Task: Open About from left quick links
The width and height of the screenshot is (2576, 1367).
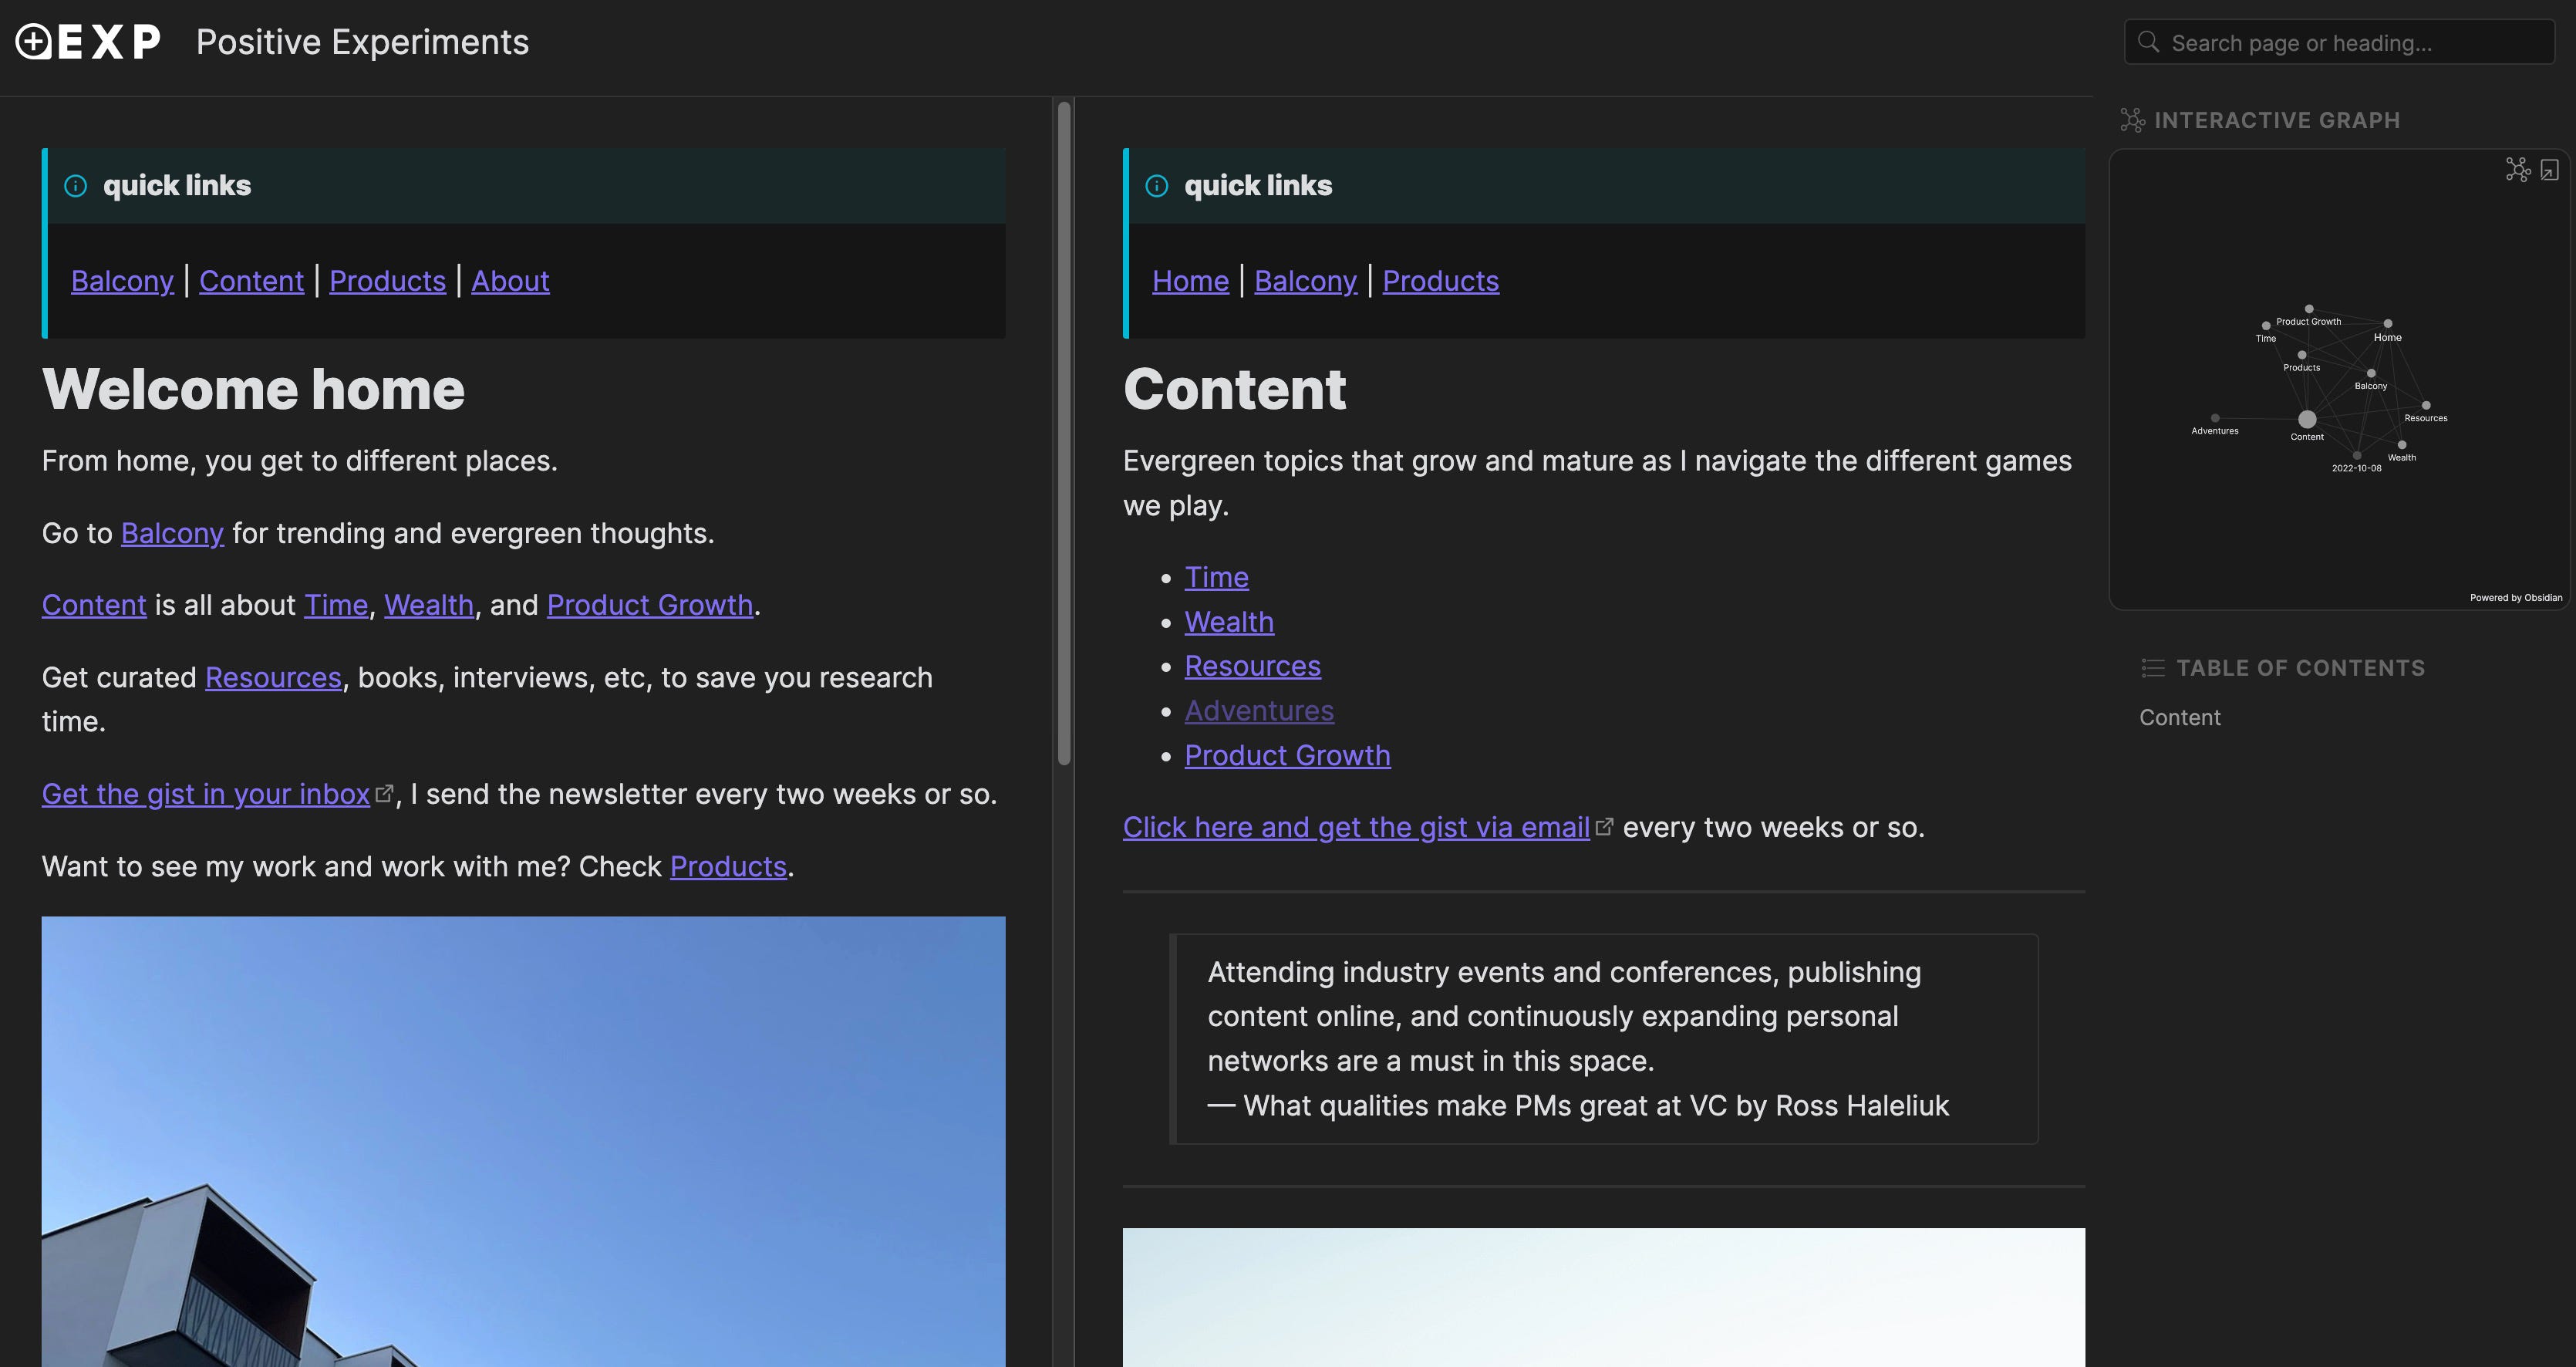Action: tap(510, 281)
